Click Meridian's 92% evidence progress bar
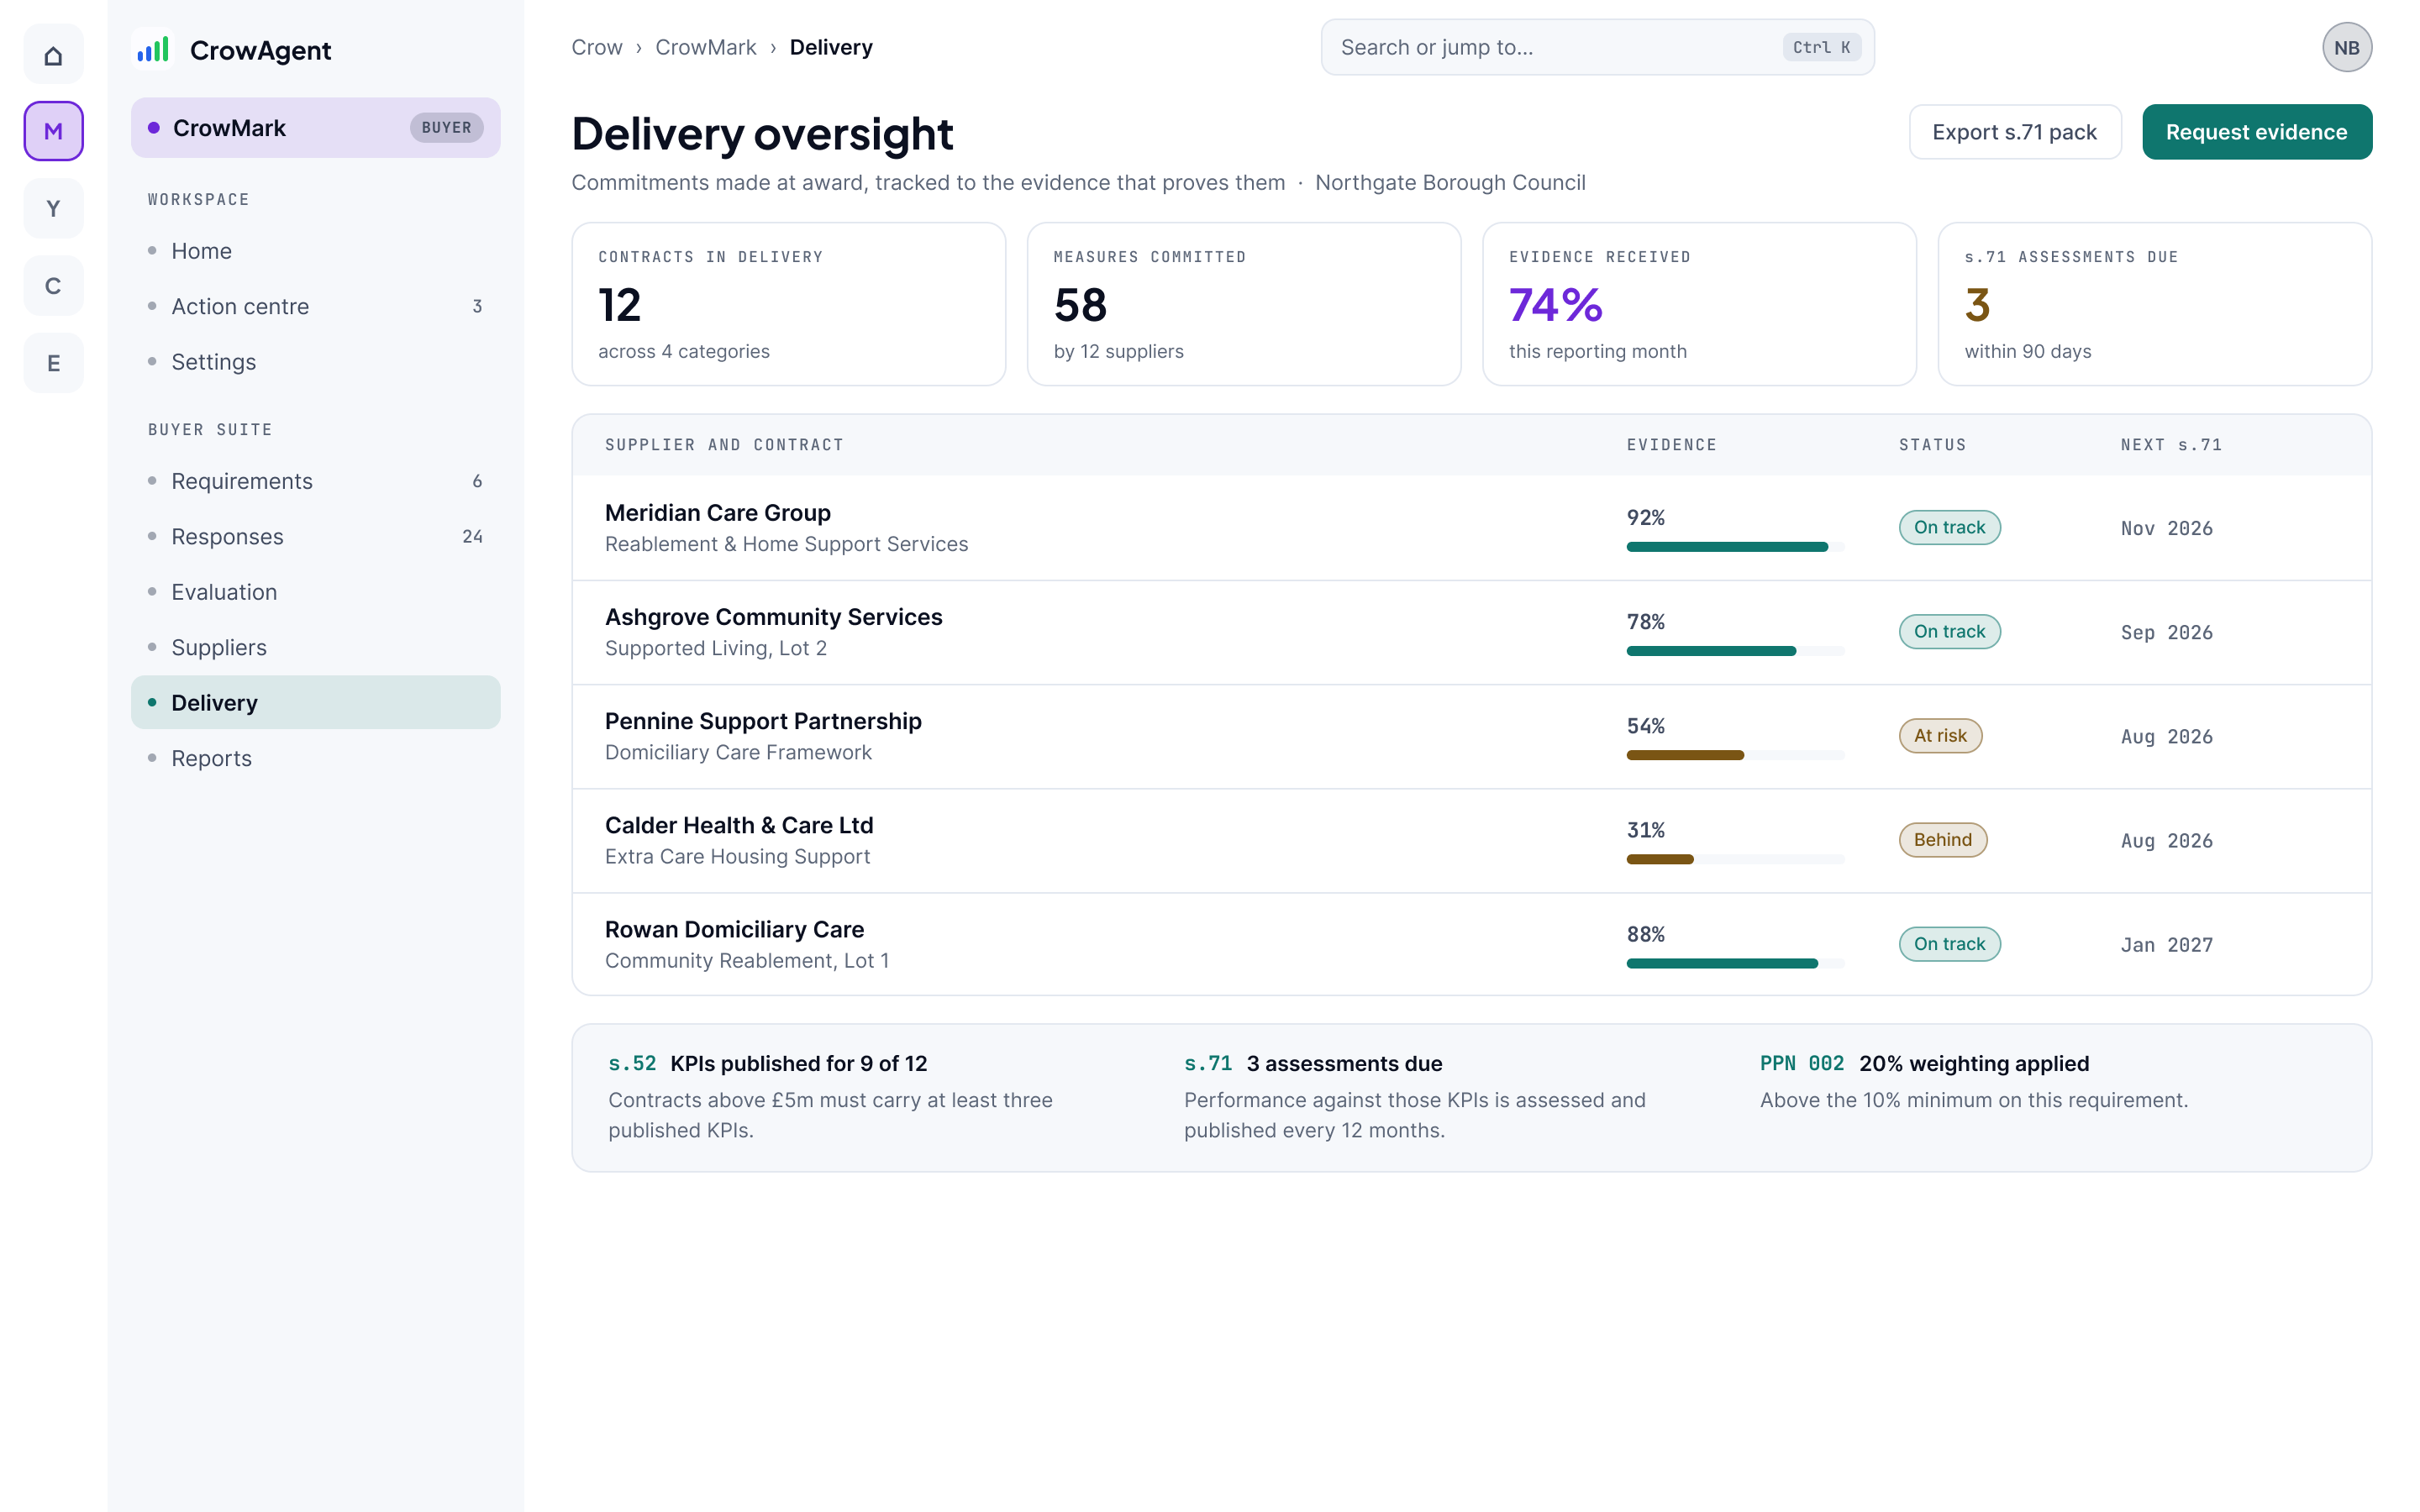The width and height of the screenshot is (2420, 1512). pos(1735,547)
